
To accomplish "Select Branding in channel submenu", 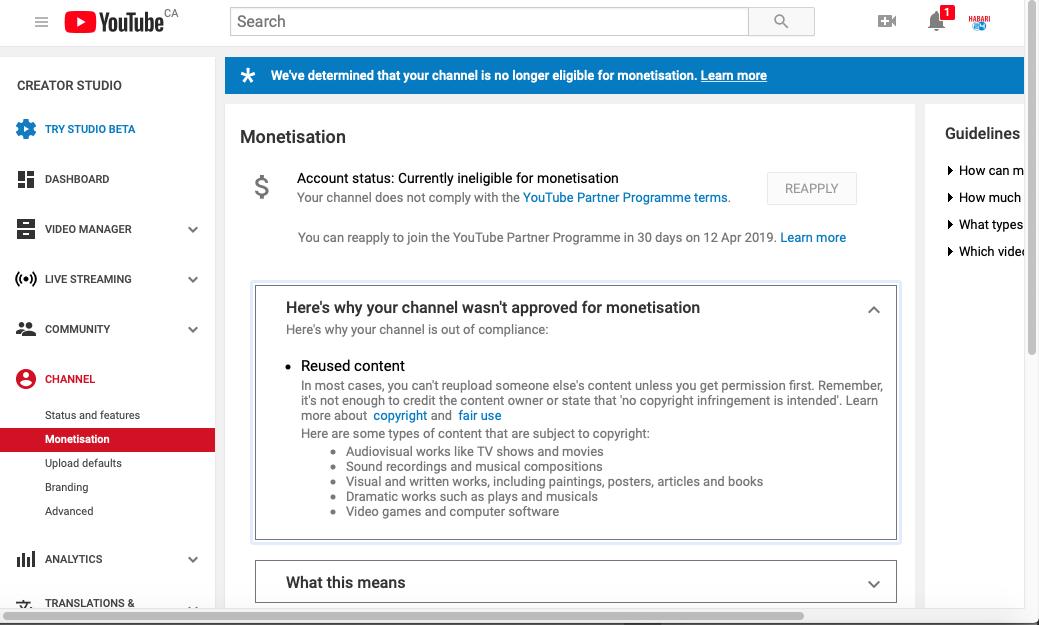I will pos(66,487).
